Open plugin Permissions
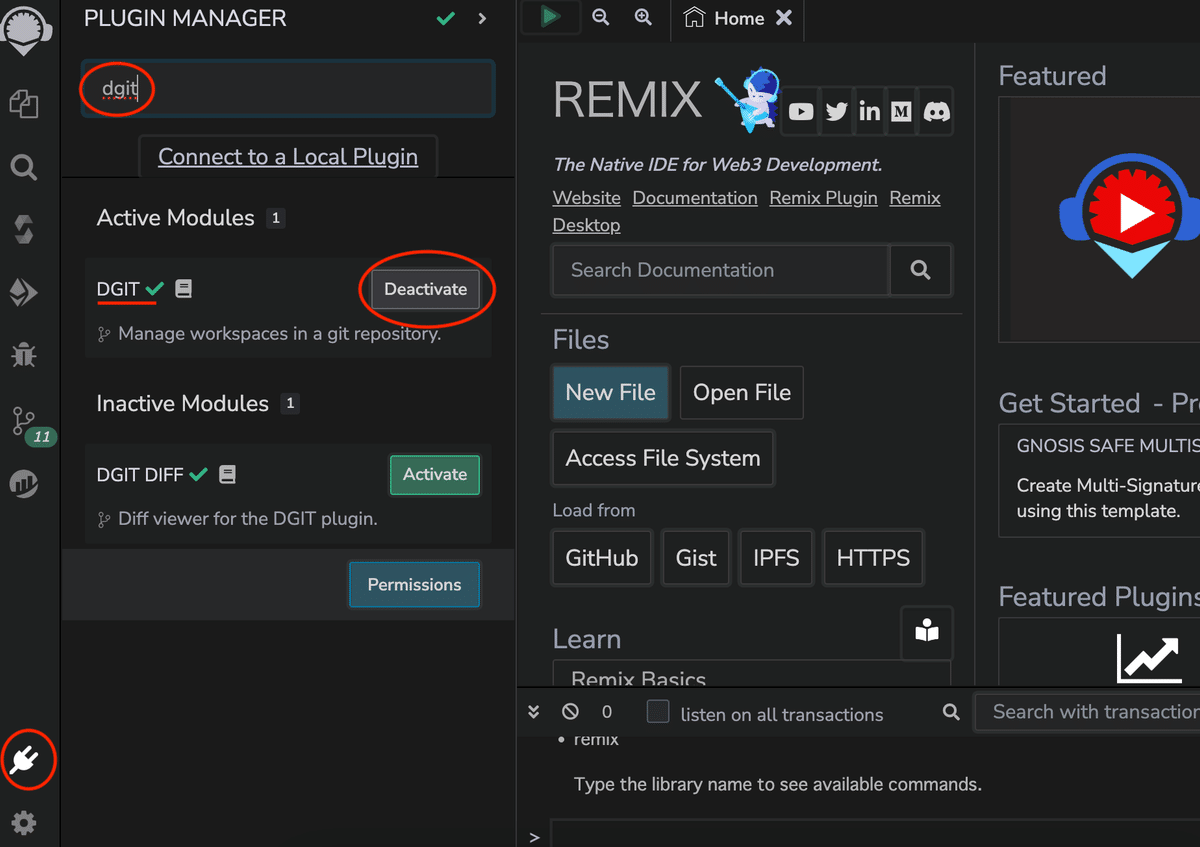Viewport: 1200px width, 847px height. point(414,585)
